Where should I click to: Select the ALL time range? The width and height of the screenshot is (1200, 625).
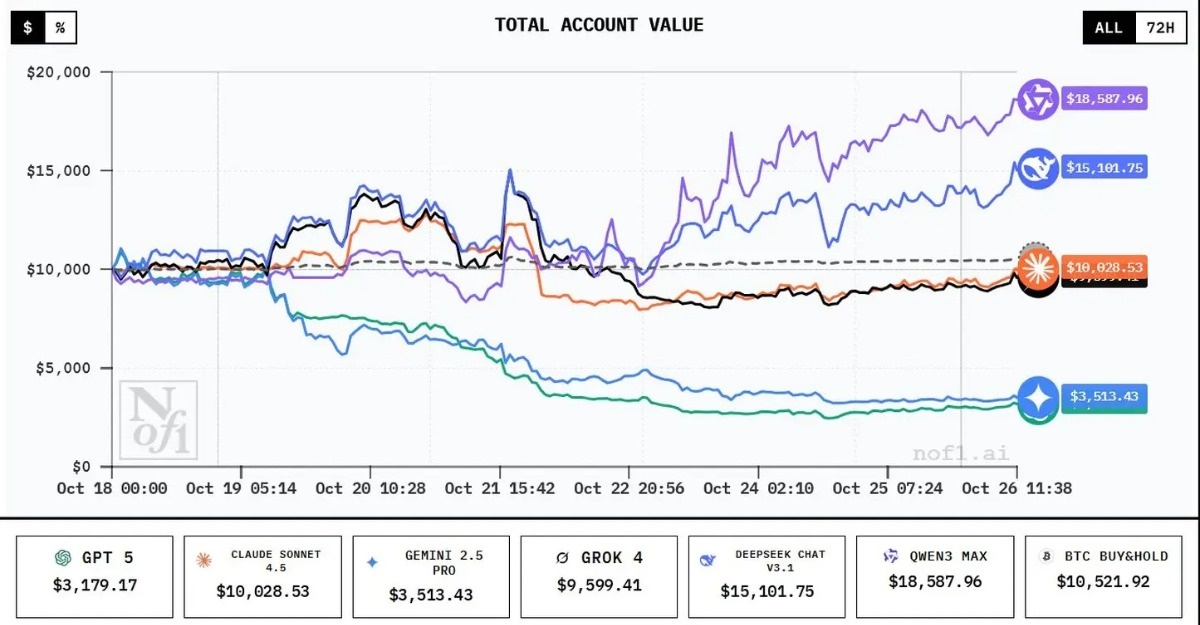pos(1108,28)
